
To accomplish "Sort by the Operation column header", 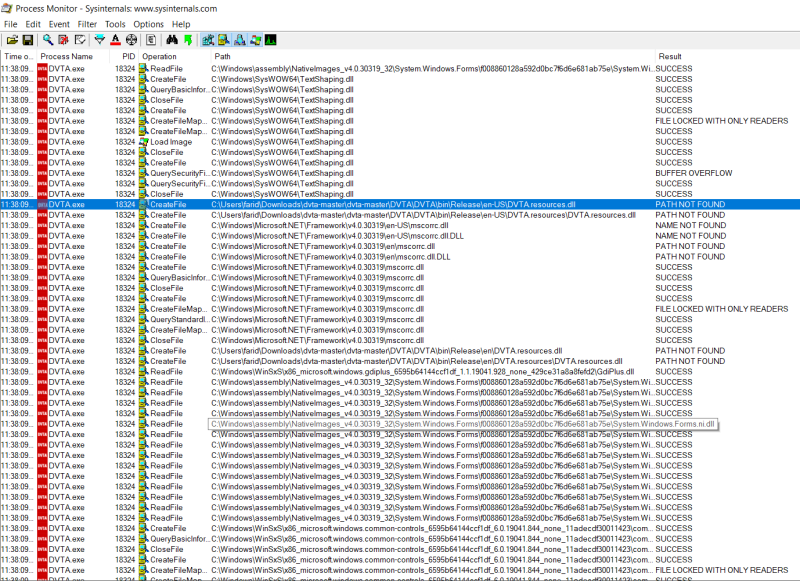I will (x=174, y=56).
